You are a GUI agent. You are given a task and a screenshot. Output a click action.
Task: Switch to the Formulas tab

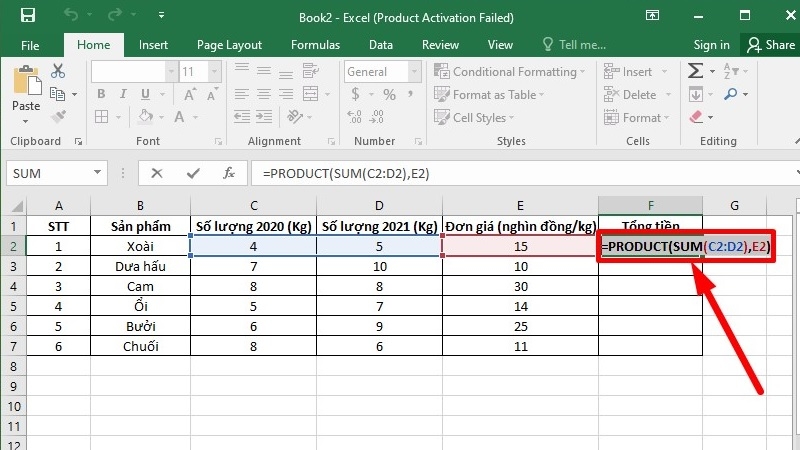click(x=315, y=45)
